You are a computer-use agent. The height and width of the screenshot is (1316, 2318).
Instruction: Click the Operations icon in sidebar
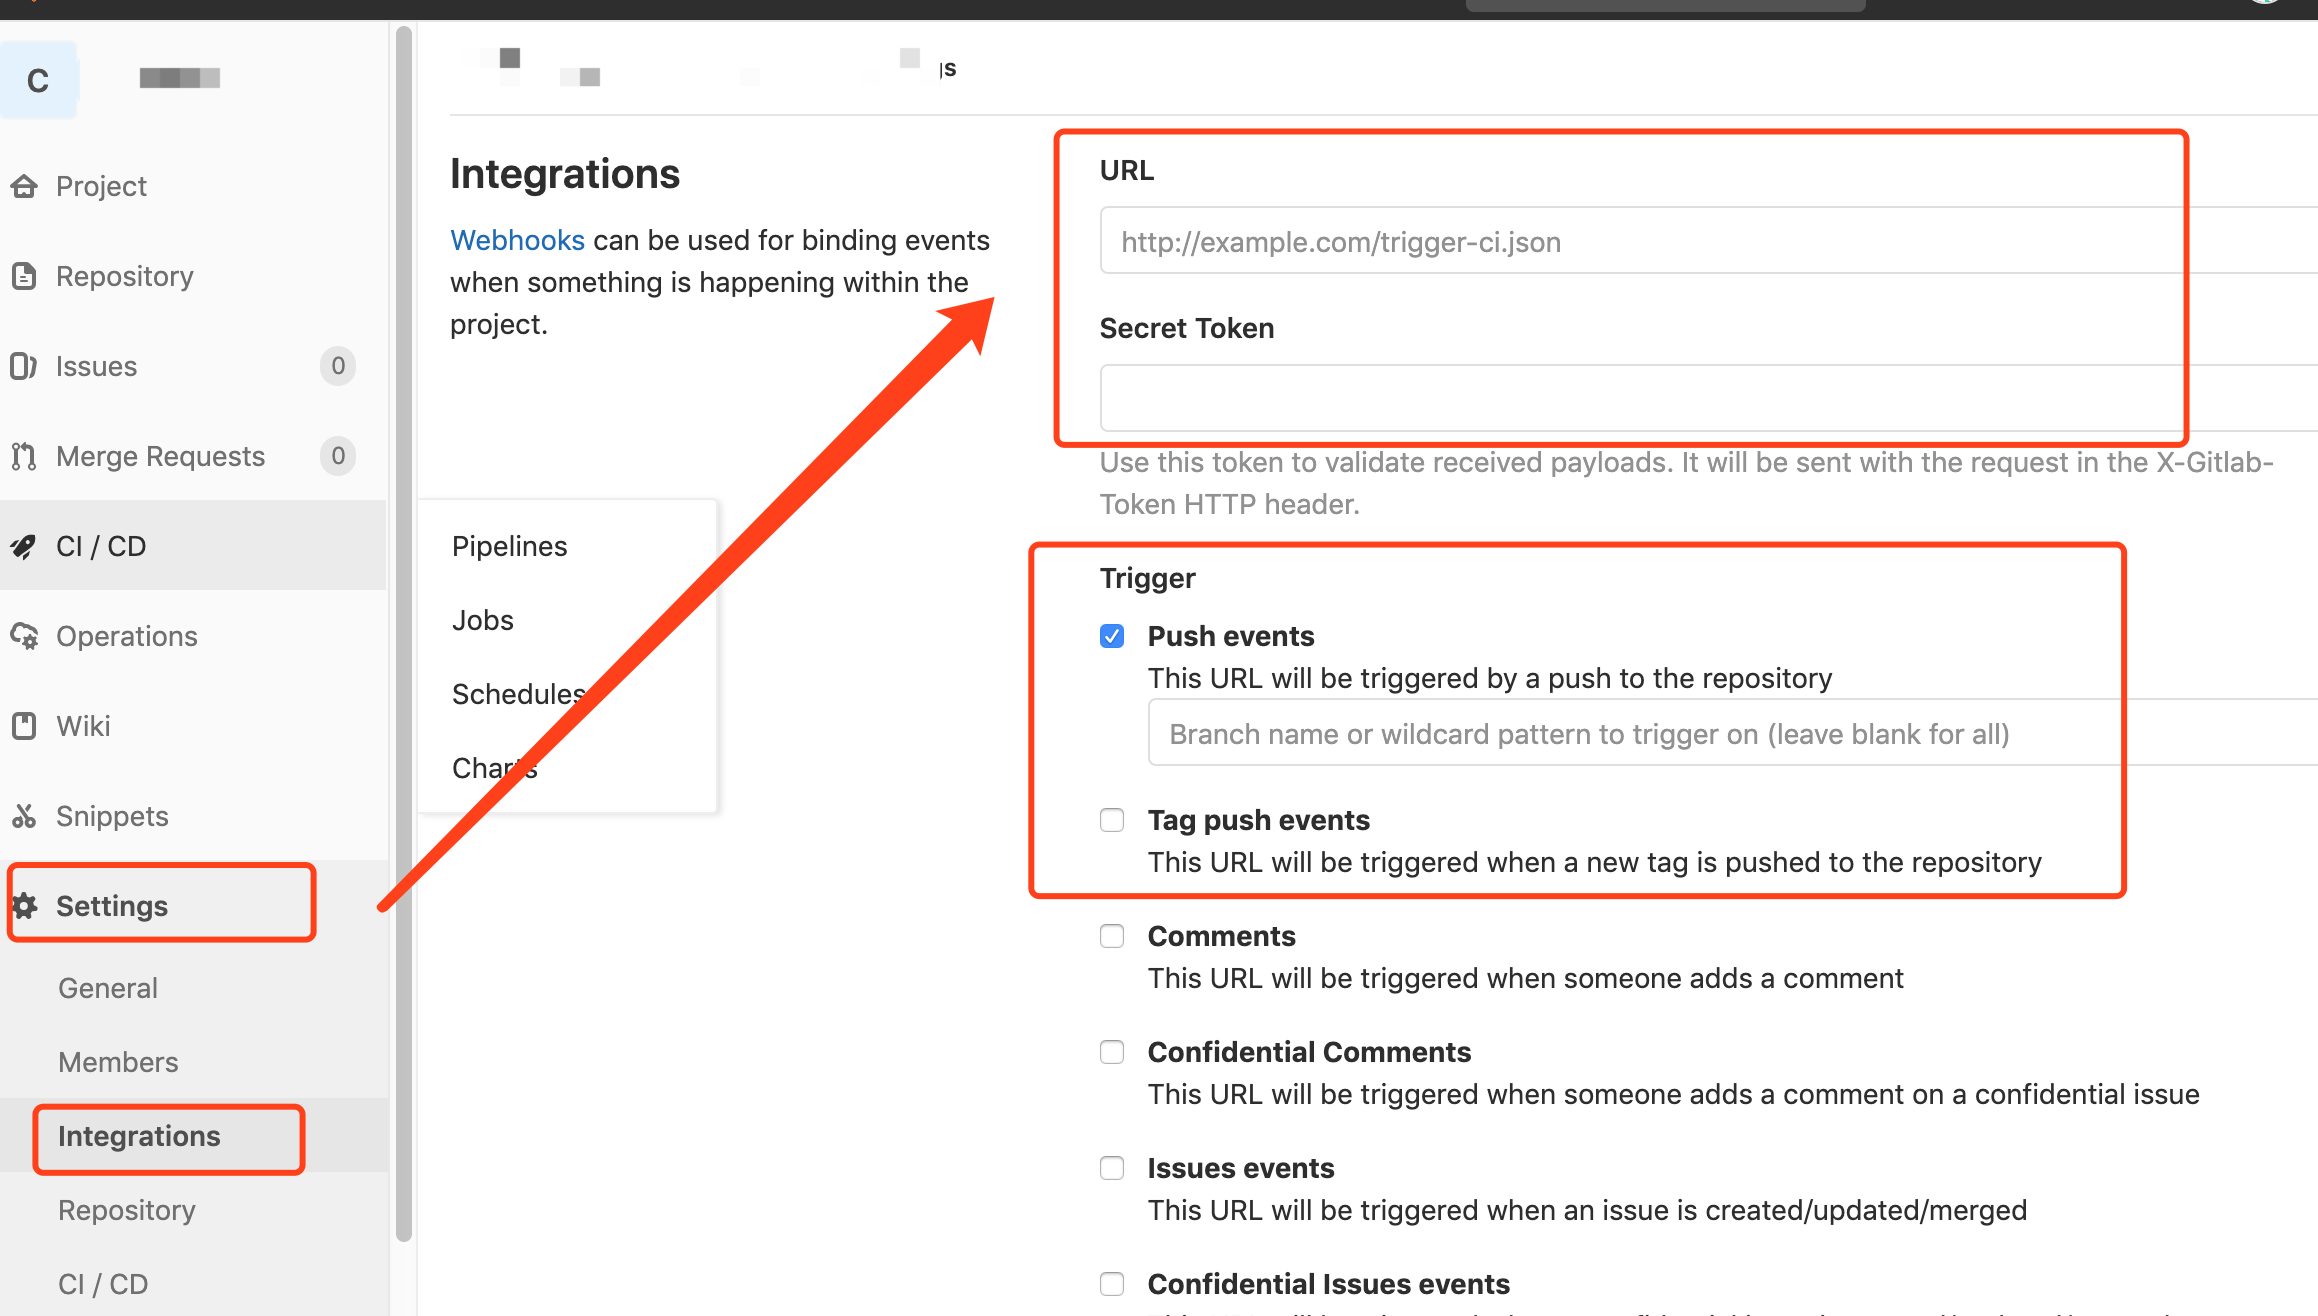click(24, 636)
